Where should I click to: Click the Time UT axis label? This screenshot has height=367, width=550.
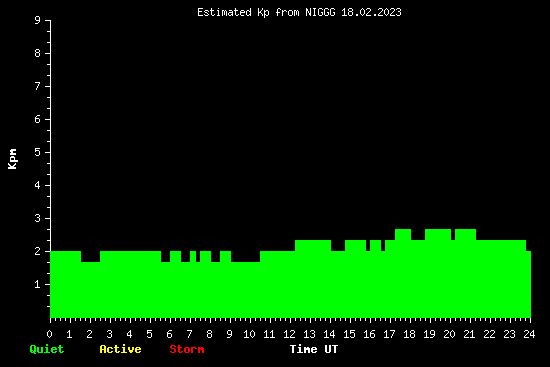pos(314,349)
